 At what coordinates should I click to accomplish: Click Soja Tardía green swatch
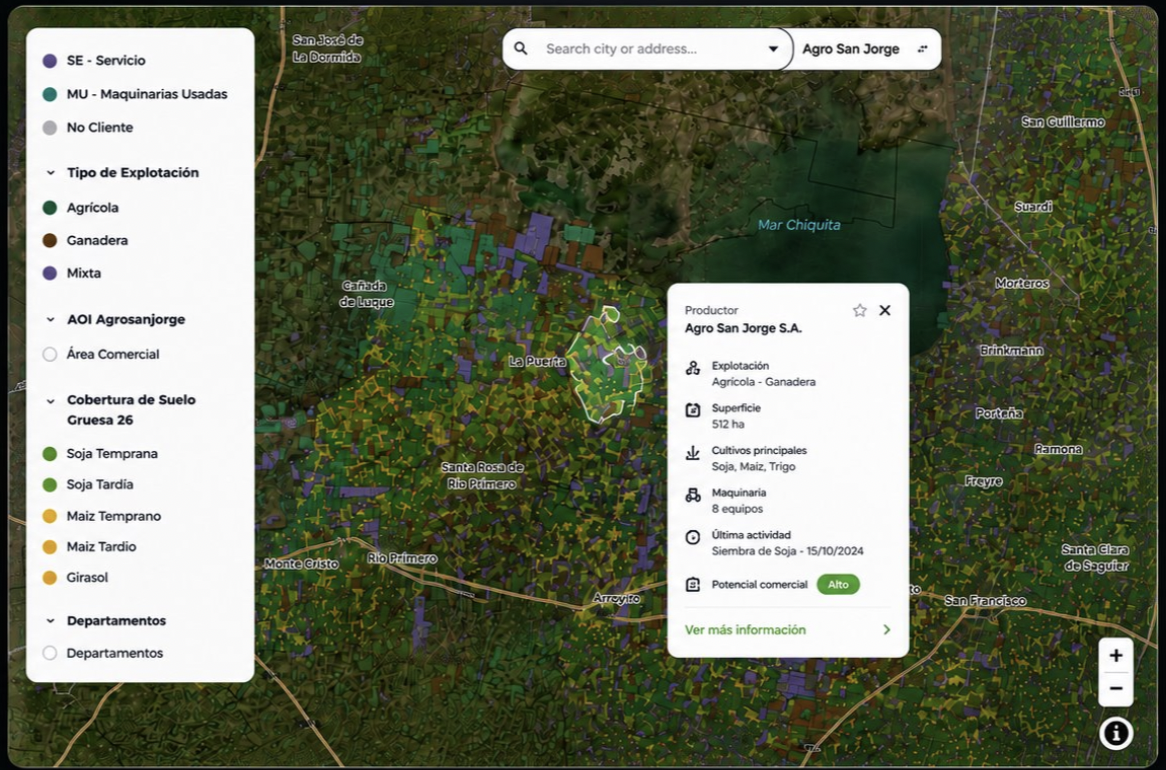coord(50,485)
